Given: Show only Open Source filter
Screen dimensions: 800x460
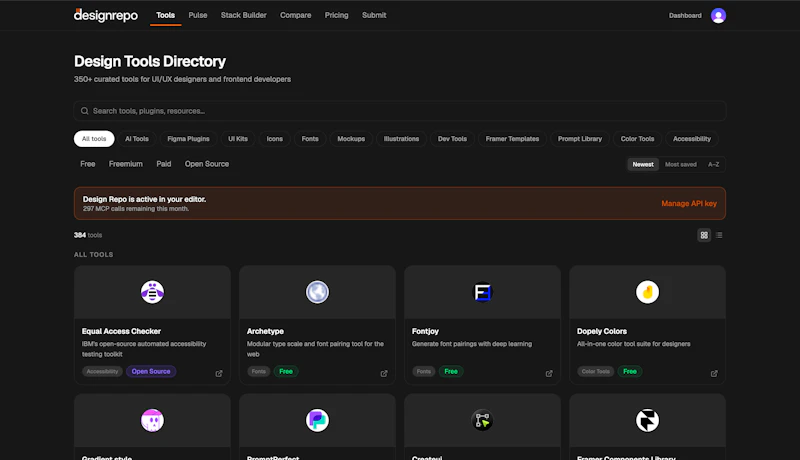Looking at the screenshot, I should coord(207,164).
